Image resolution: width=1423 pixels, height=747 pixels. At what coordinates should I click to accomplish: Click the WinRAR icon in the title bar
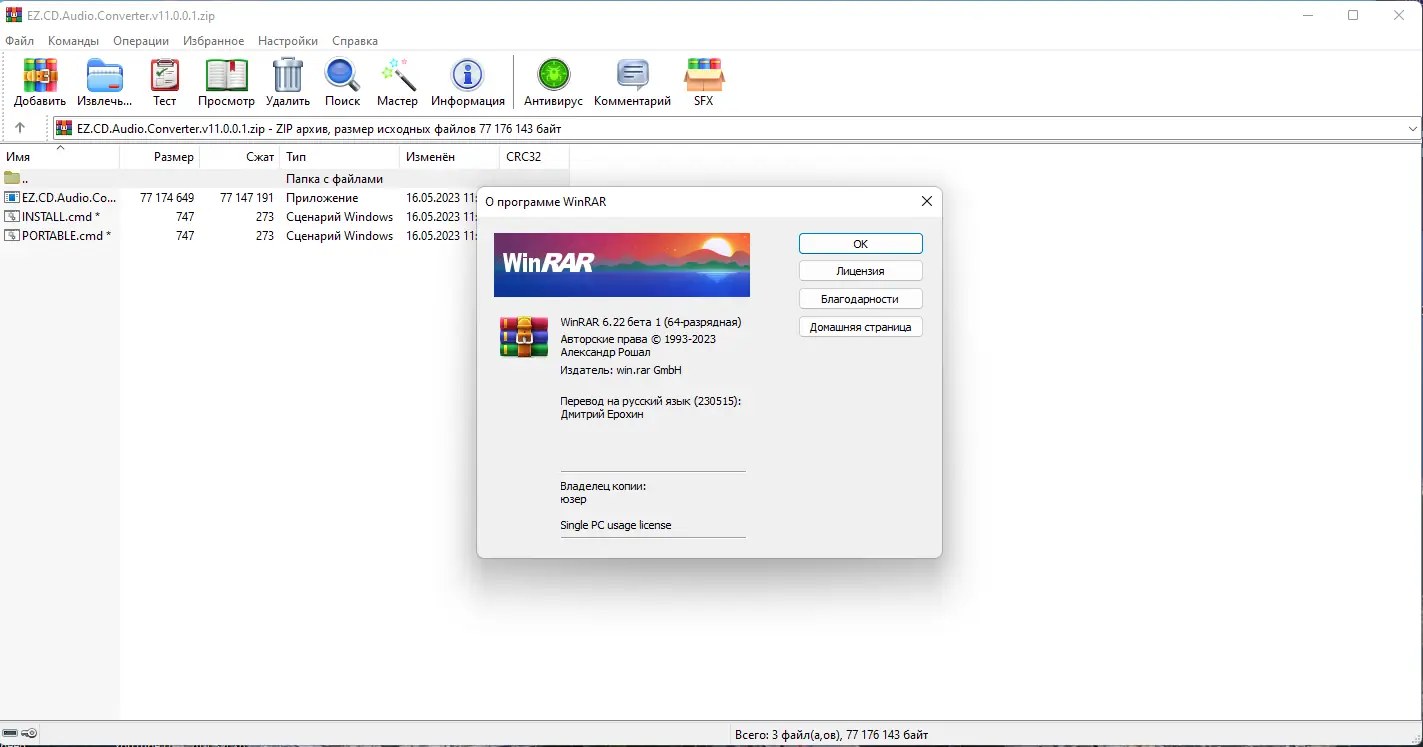tap(14, 15)
